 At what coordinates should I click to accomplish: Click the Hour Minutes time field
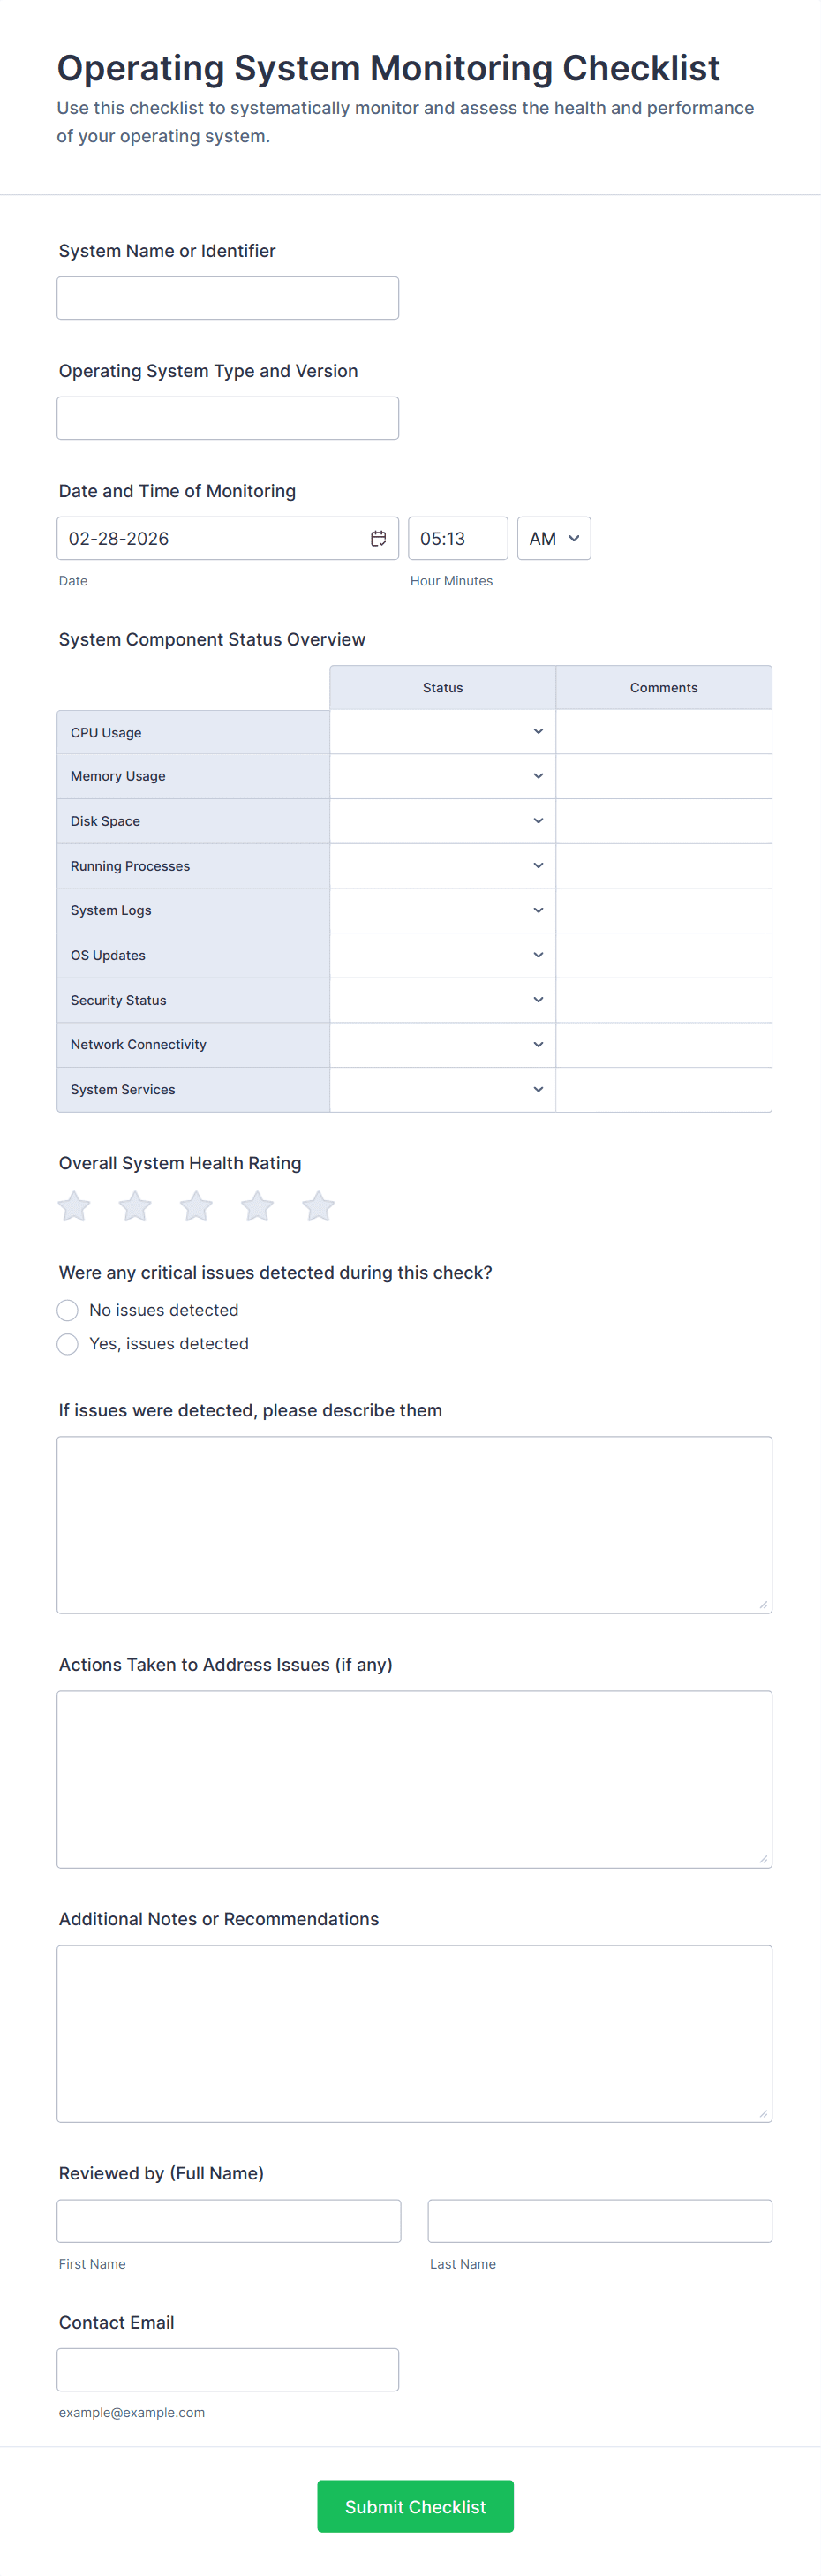[x=458, y=538]
